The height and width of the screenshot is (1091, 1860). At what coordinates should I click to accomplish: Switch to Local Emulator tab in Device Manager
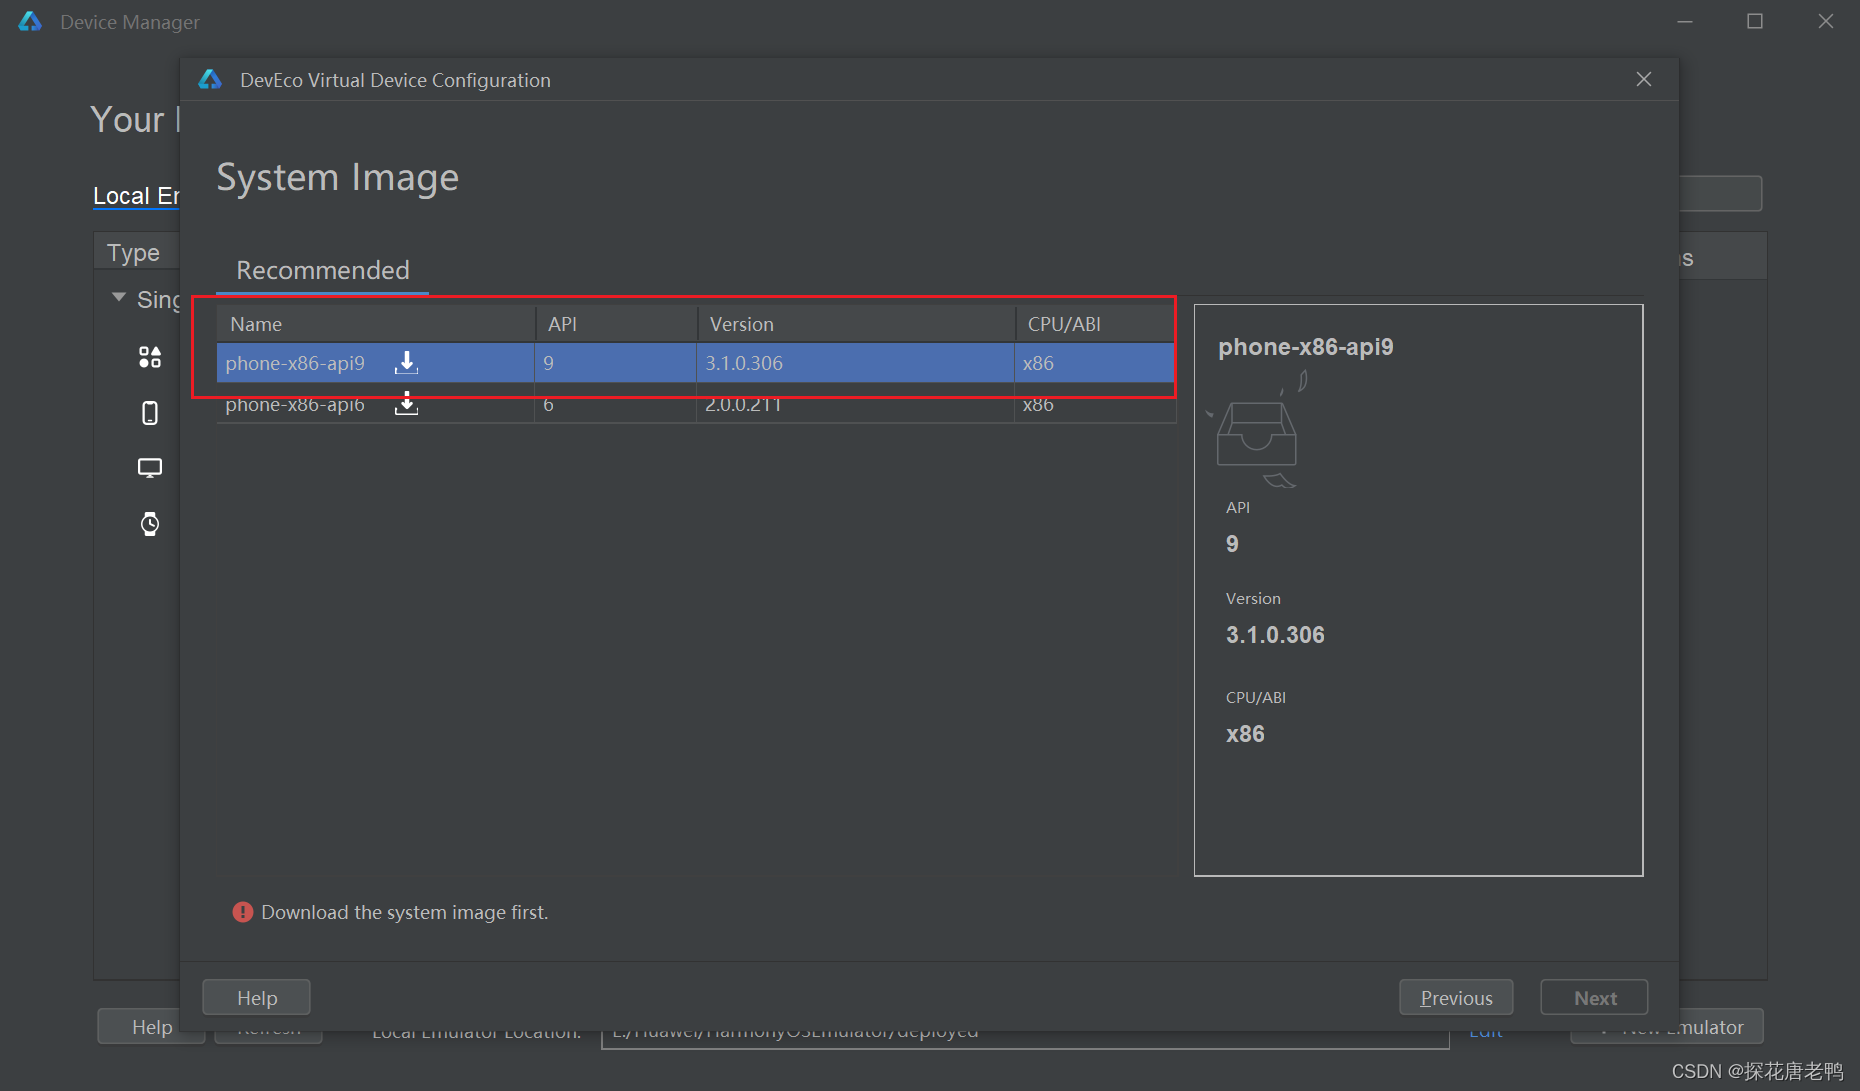[x=136, y=196]
